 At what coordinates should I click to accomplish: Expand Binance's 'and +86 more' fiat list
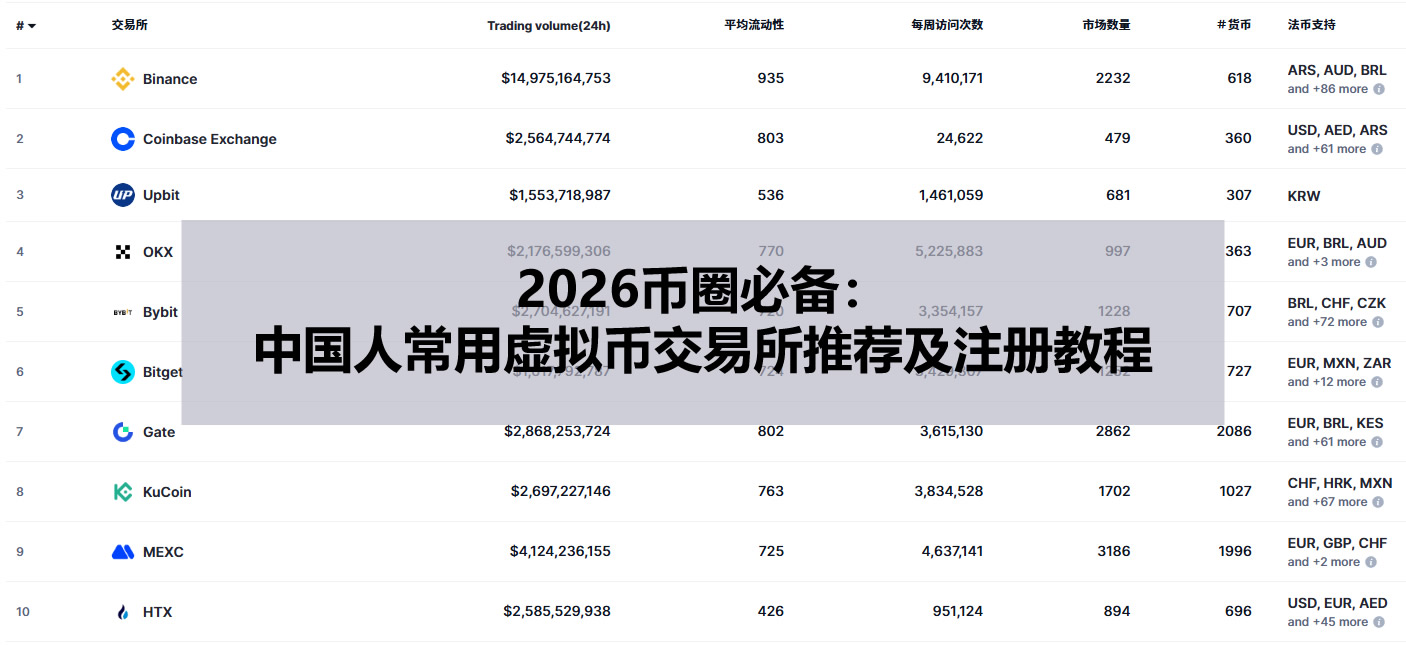1327,89
